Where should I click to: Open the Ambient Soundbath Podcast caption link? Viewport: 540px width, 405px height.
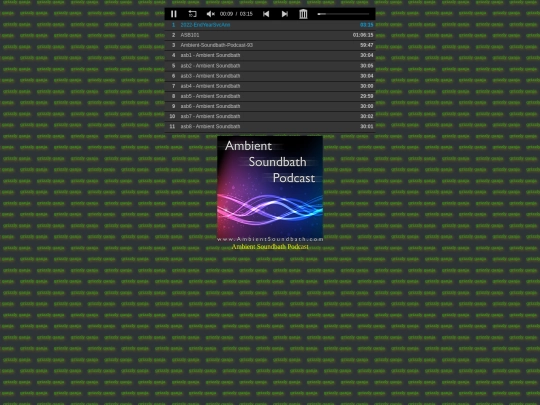click(x=270, y=247)
